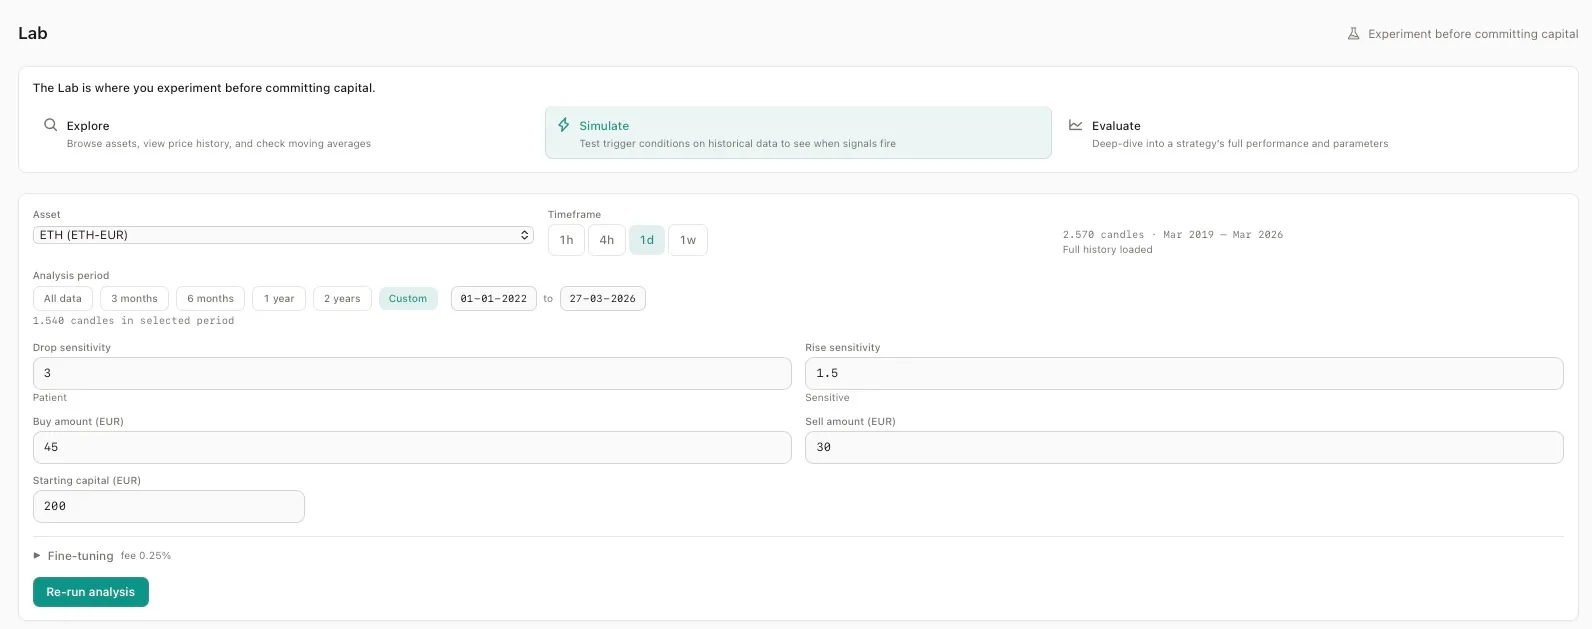Open the ETH (ETH-EUR) asset dropdown
This screenshot has width=1592, height=629.
click(283, 235)
